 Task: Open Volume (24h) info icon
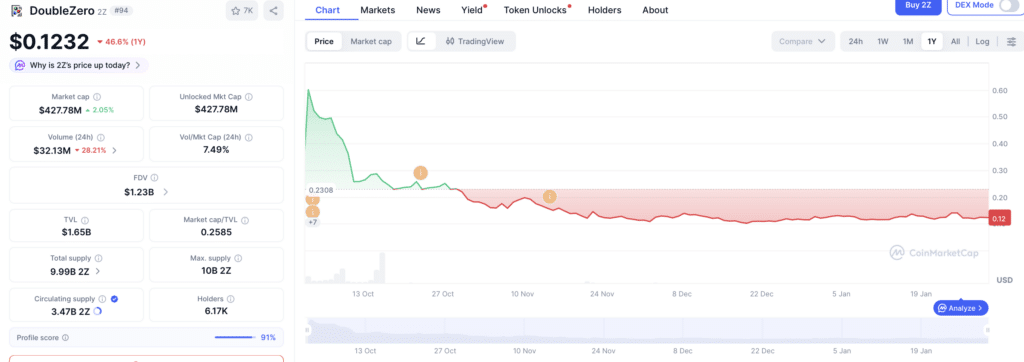pos(100,138)
